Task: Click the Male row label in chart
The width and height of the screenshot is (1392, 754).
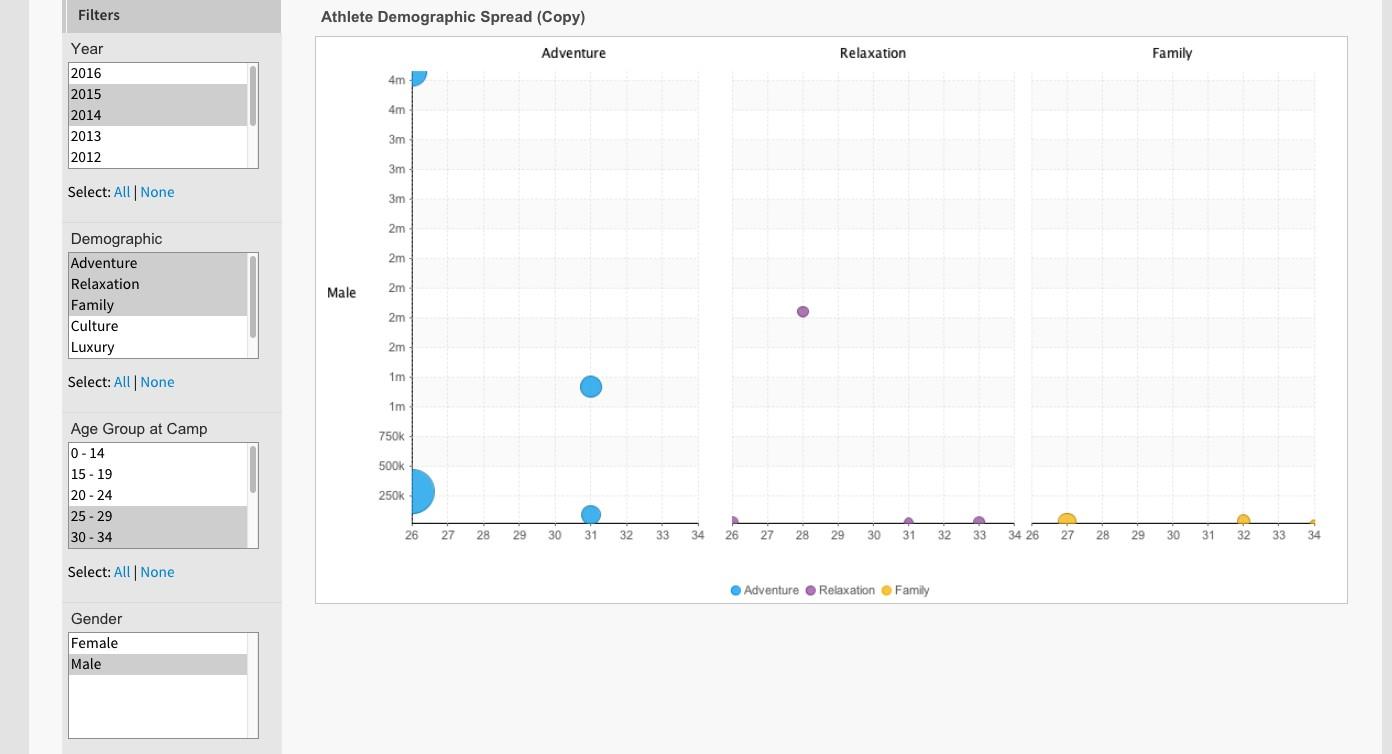Action: (341, 293)
